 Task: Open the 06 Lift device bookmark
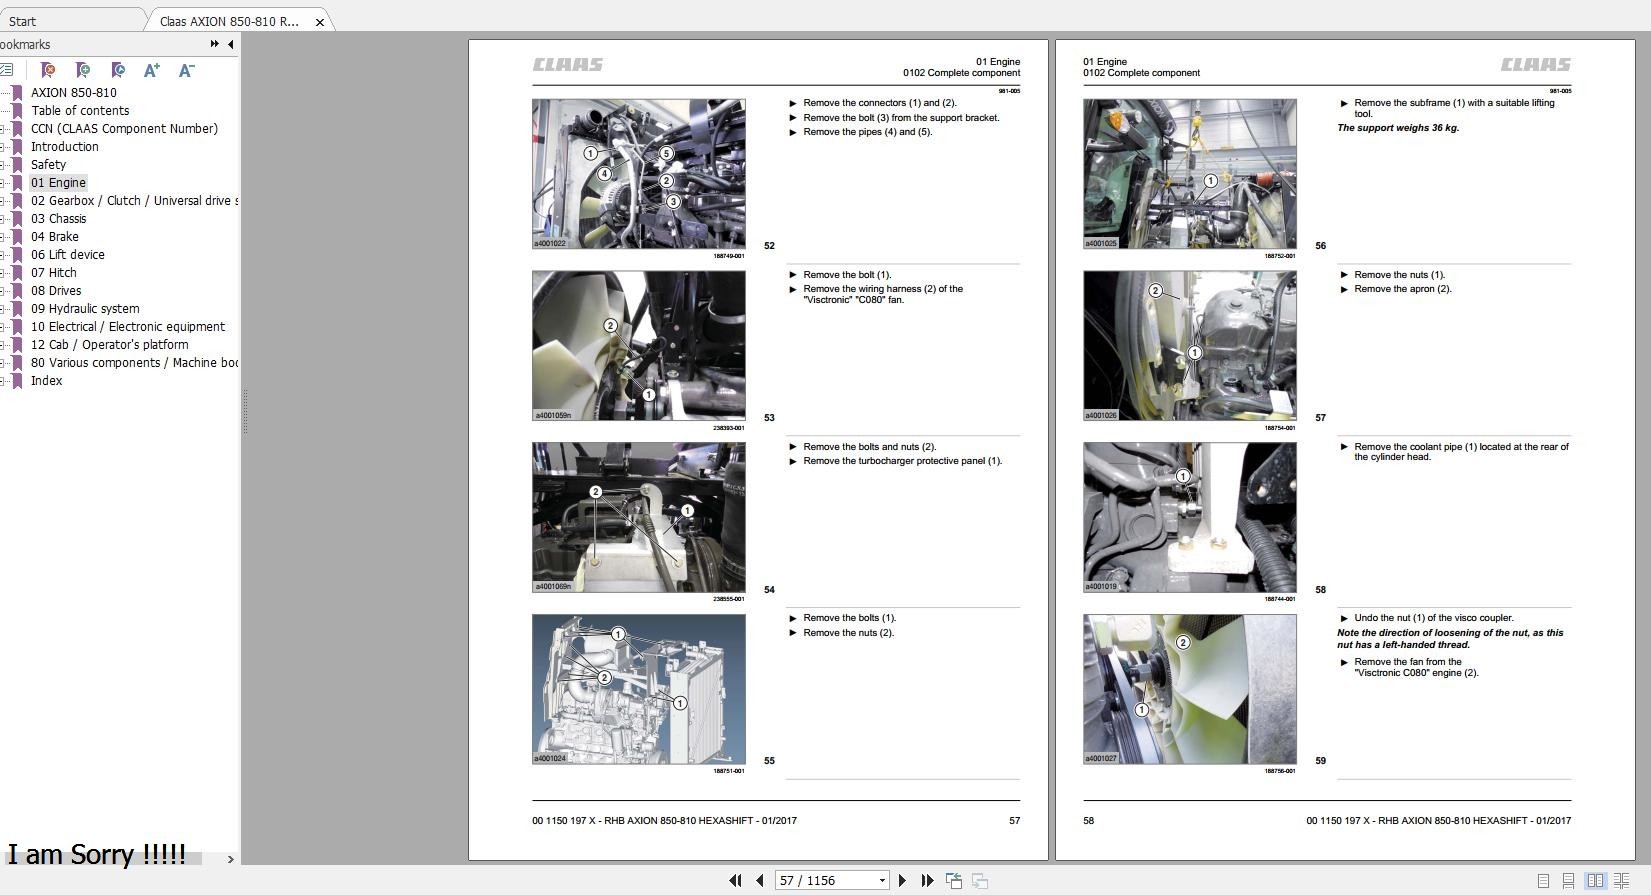click(68, 254)
